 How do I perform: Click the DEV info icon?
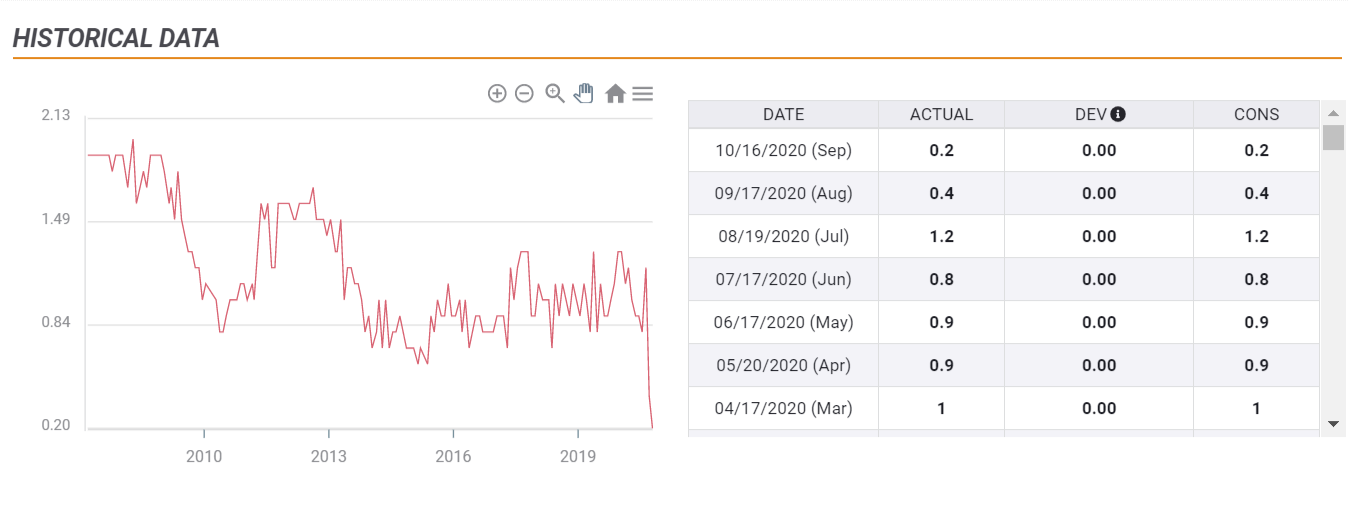[1118, 114]
